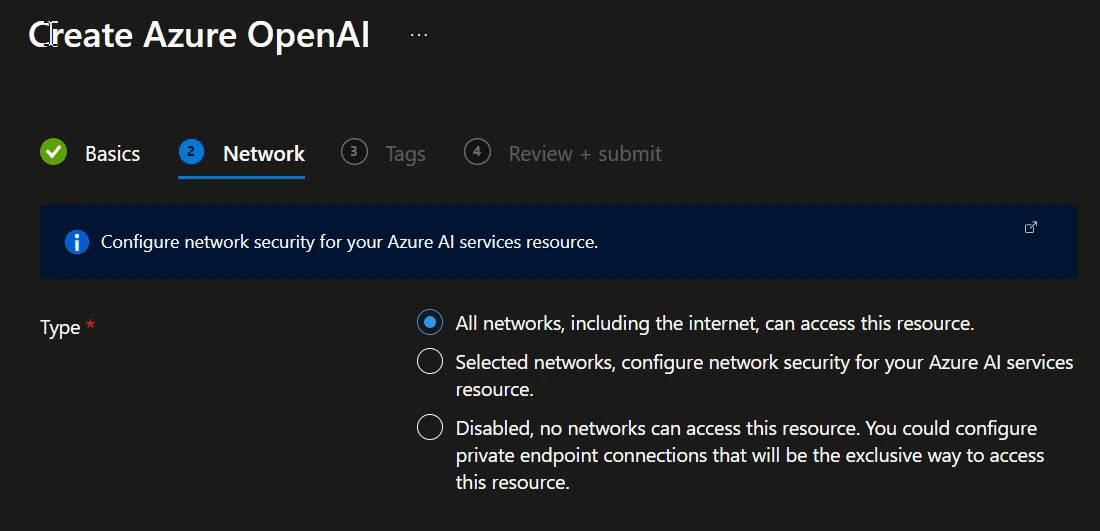Click the step 2 Network number badge

(x=191, y=152)
